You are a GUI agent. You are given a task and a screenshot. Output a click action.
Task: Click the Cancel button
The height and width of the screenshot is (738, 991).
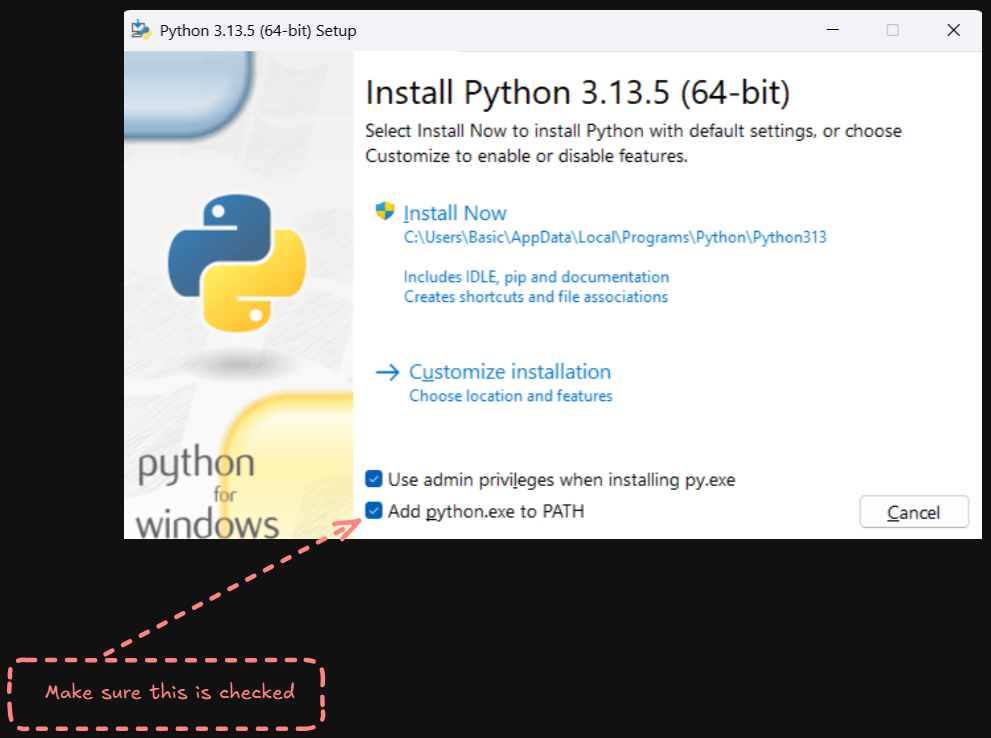point(914,512)
